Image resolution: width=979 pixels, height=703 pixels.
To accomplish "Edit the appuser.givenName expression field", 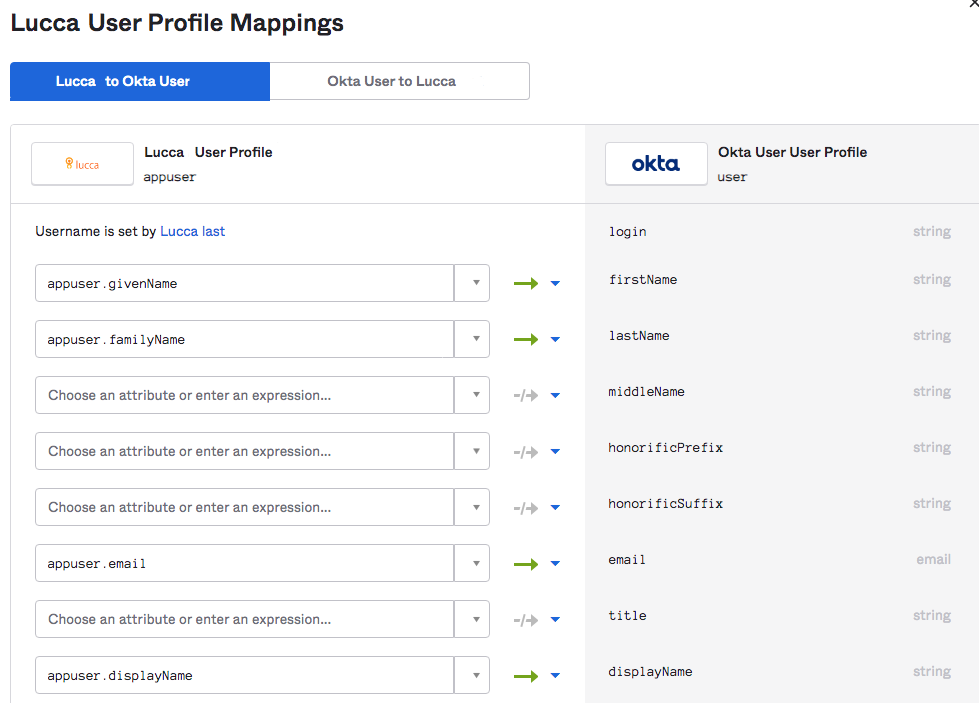I will pos(245,283).
